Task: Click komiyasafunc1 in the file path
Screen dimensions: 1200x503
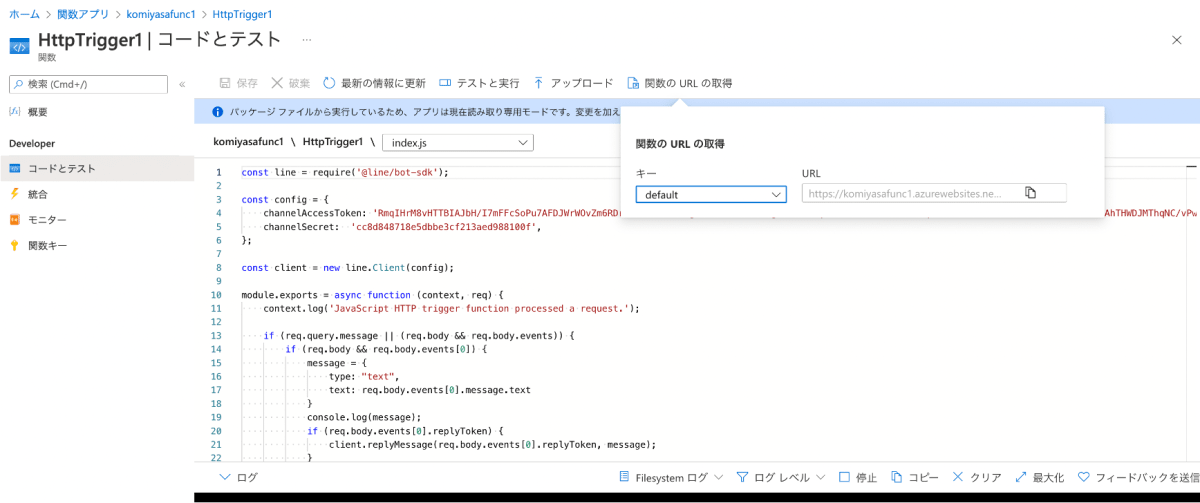Action: 248,142
